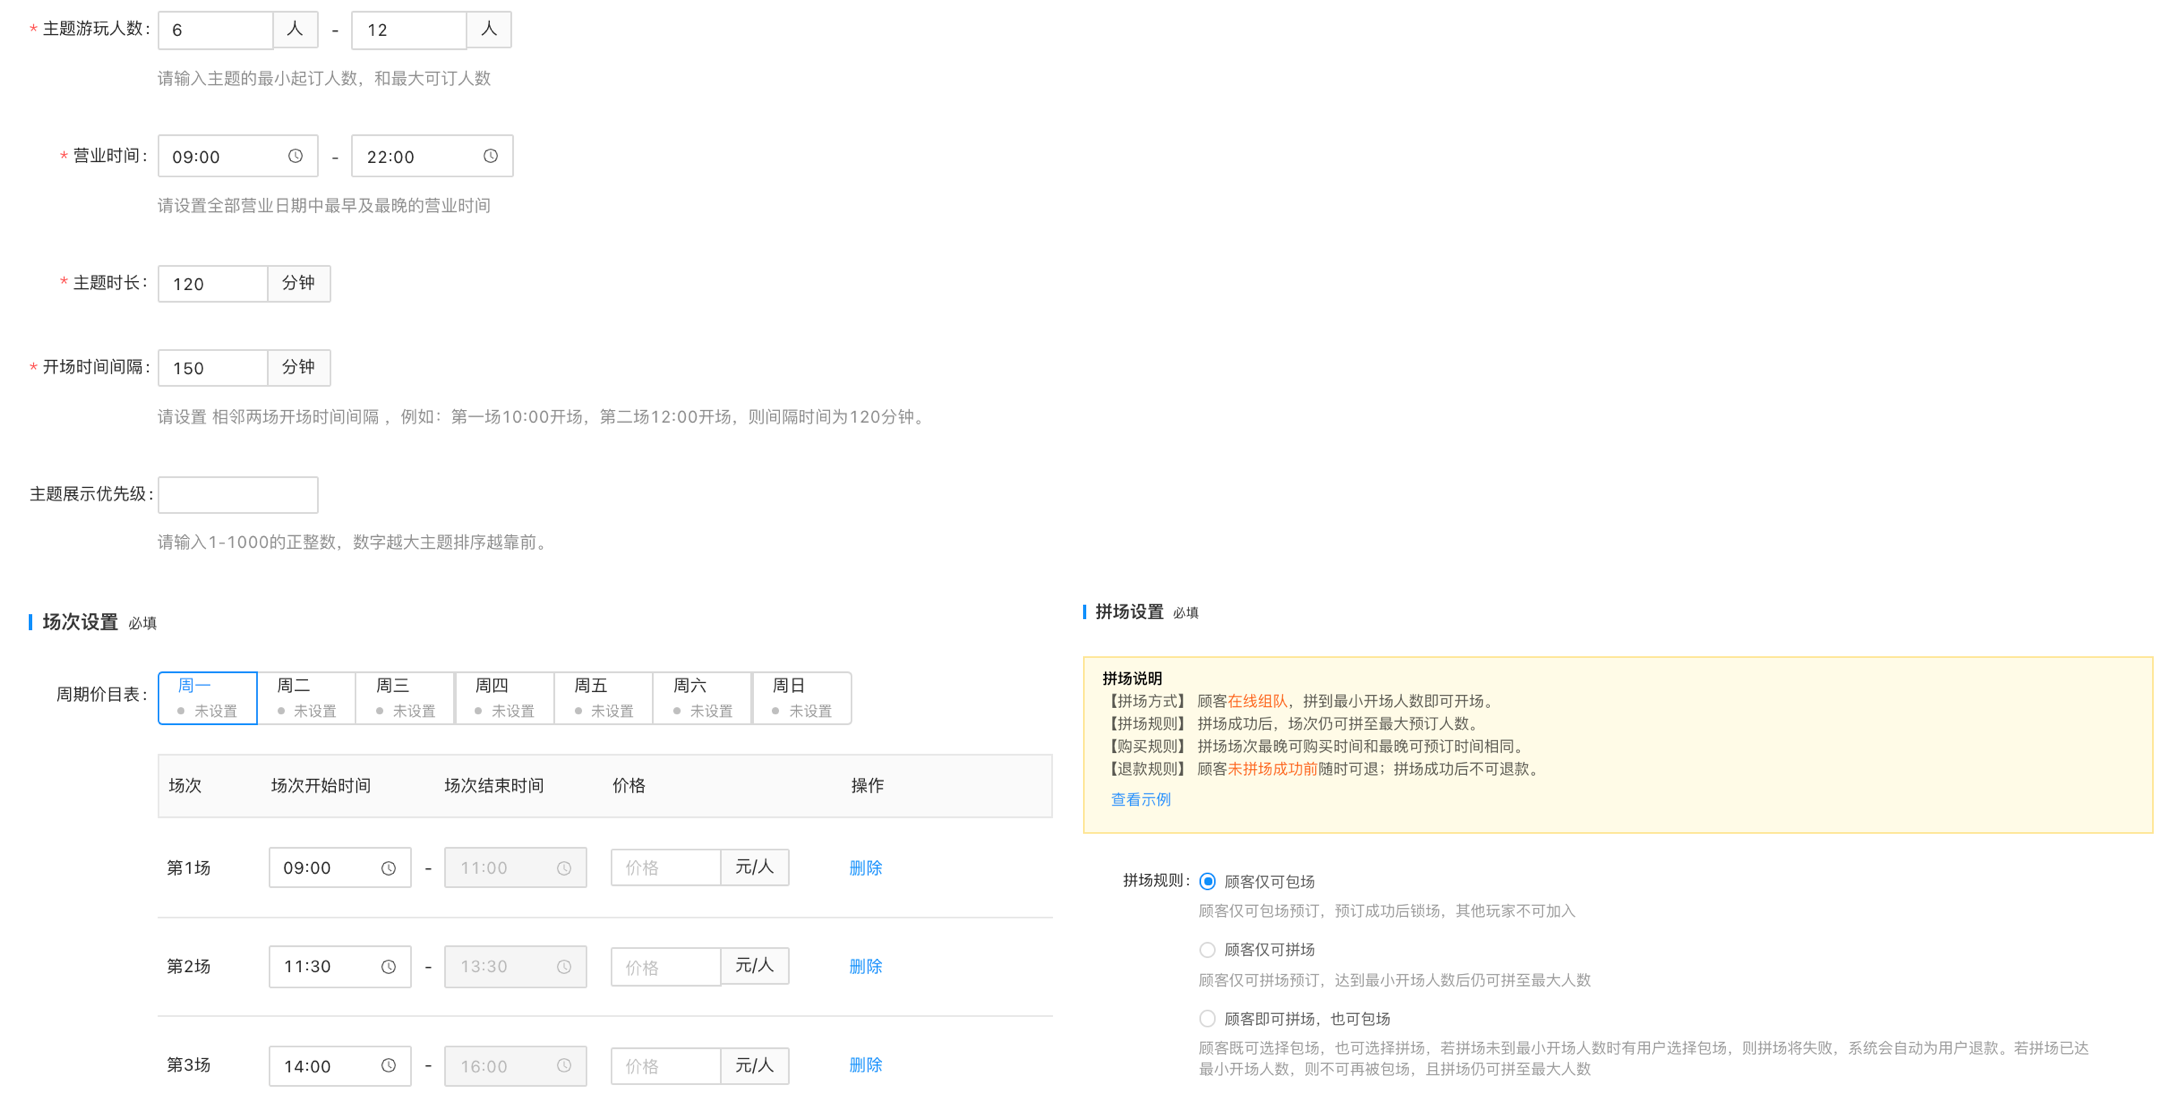Delete session 第3场
Screen dimensions: 2170x1094
[x=865, y=1065]
